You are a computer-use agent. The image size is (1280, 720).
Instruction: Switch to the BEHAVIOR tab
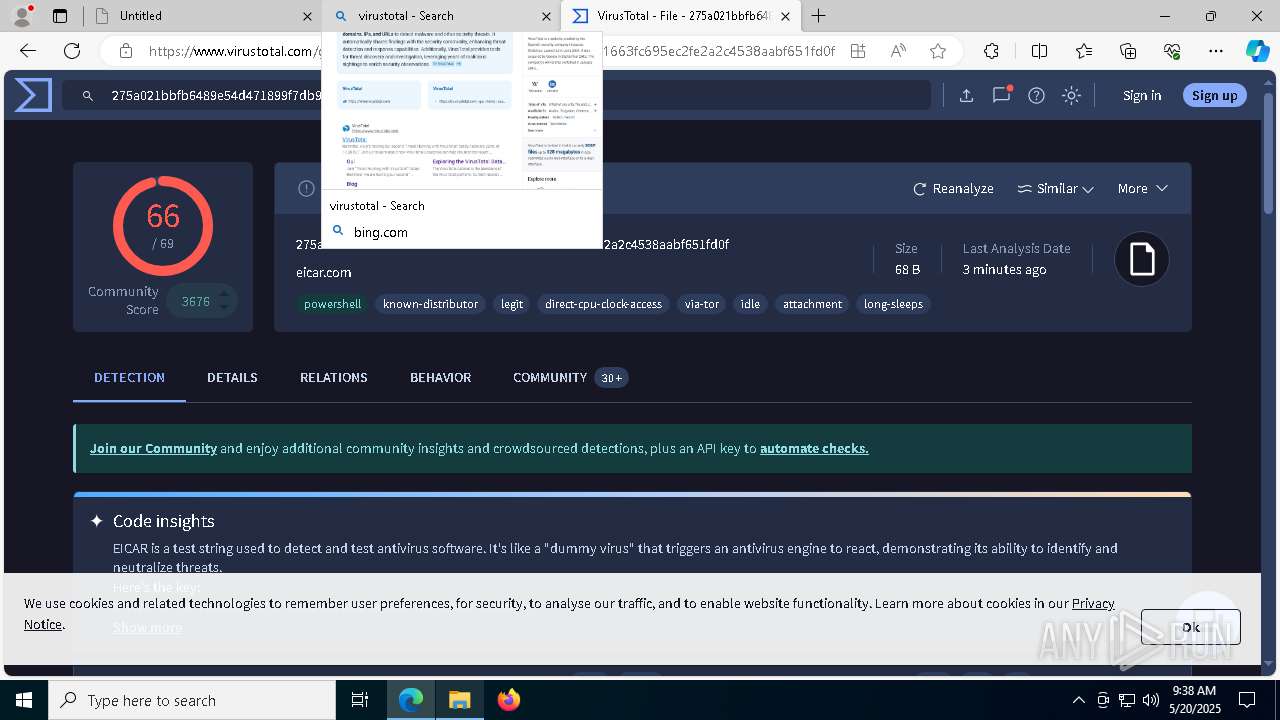(x=440, y=378)
